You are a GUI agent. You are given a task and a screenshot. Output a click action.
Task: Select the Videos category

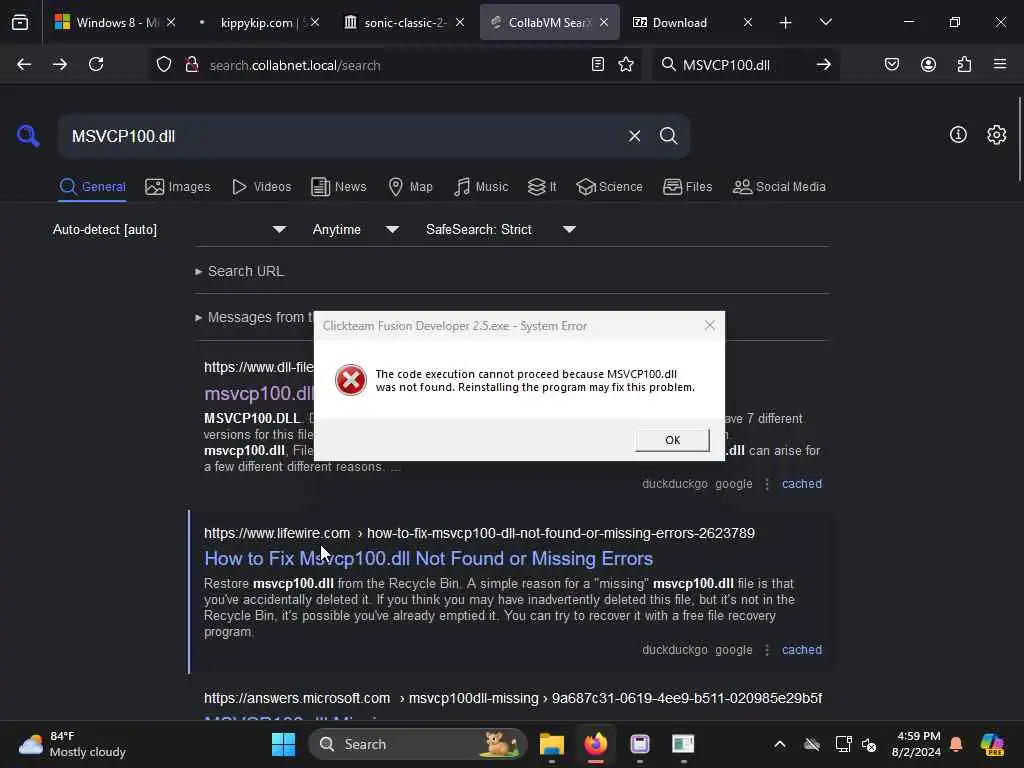(261, 187)
